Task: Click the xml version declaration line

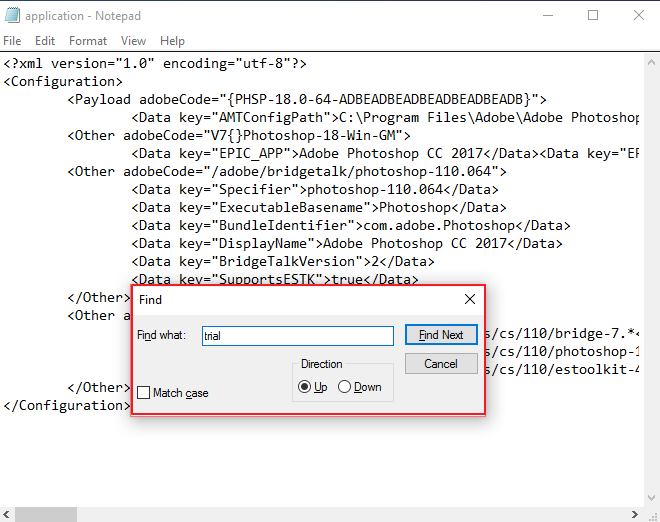Action: tap(155, 64)
